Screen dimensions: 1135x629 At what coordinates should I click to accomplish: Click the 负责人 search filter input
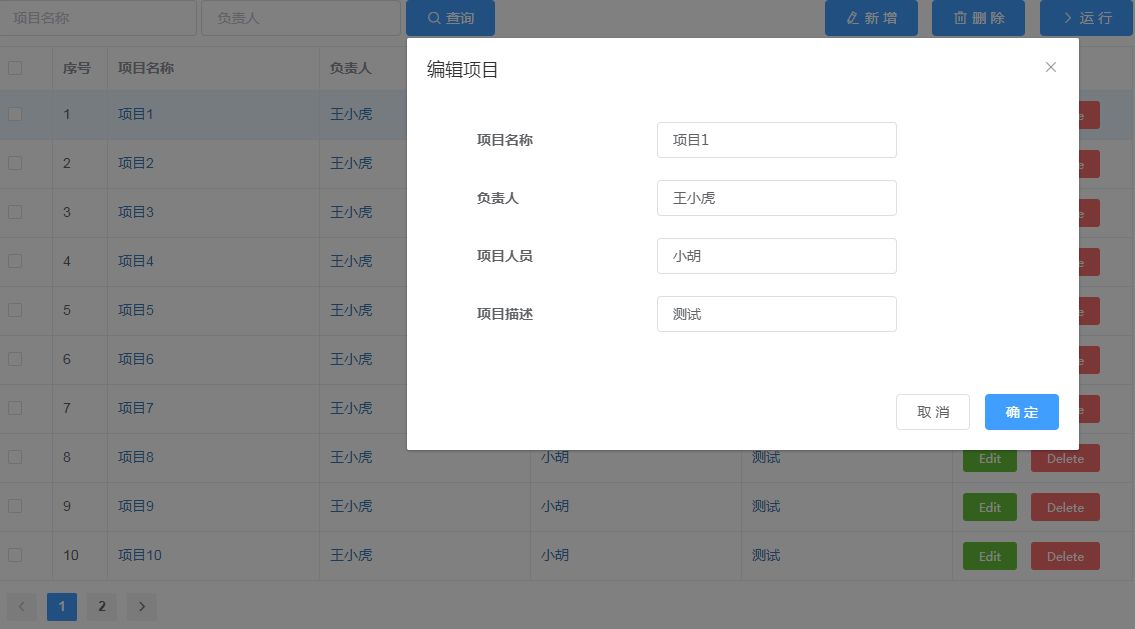point(300,17)
